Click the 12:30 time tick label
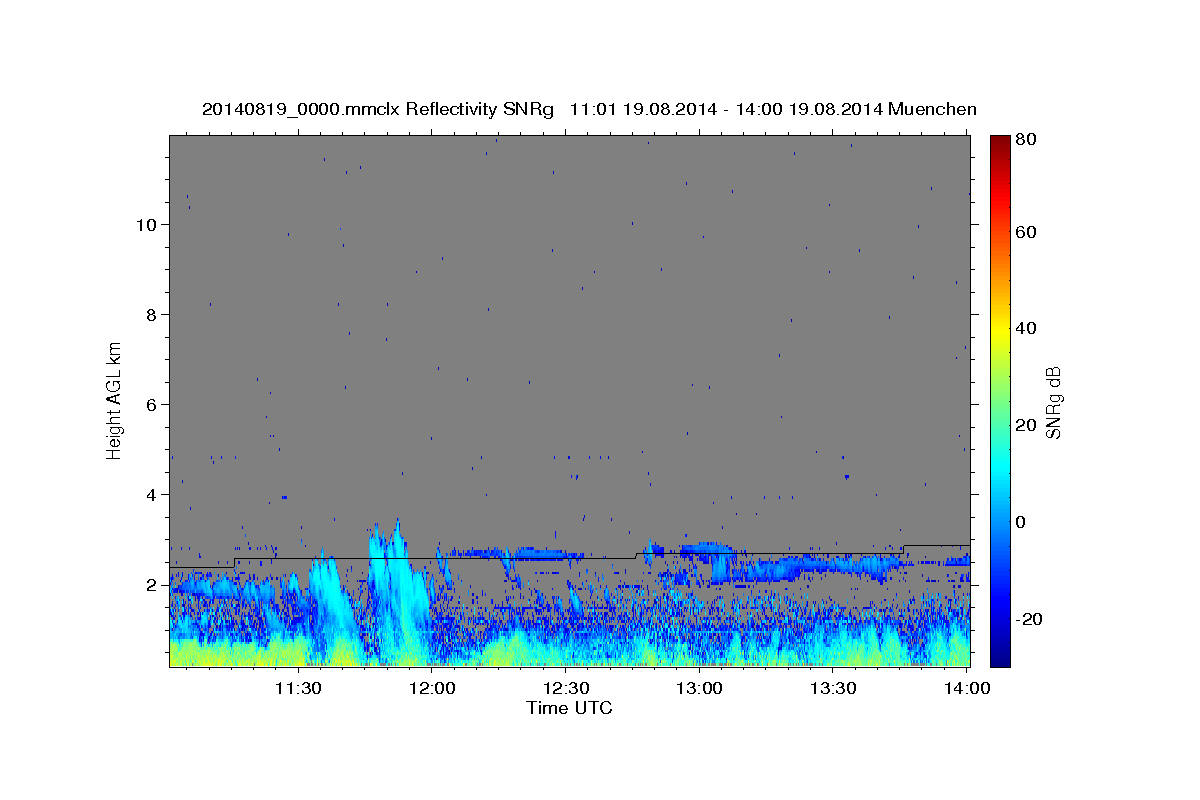 click(566, 688)
